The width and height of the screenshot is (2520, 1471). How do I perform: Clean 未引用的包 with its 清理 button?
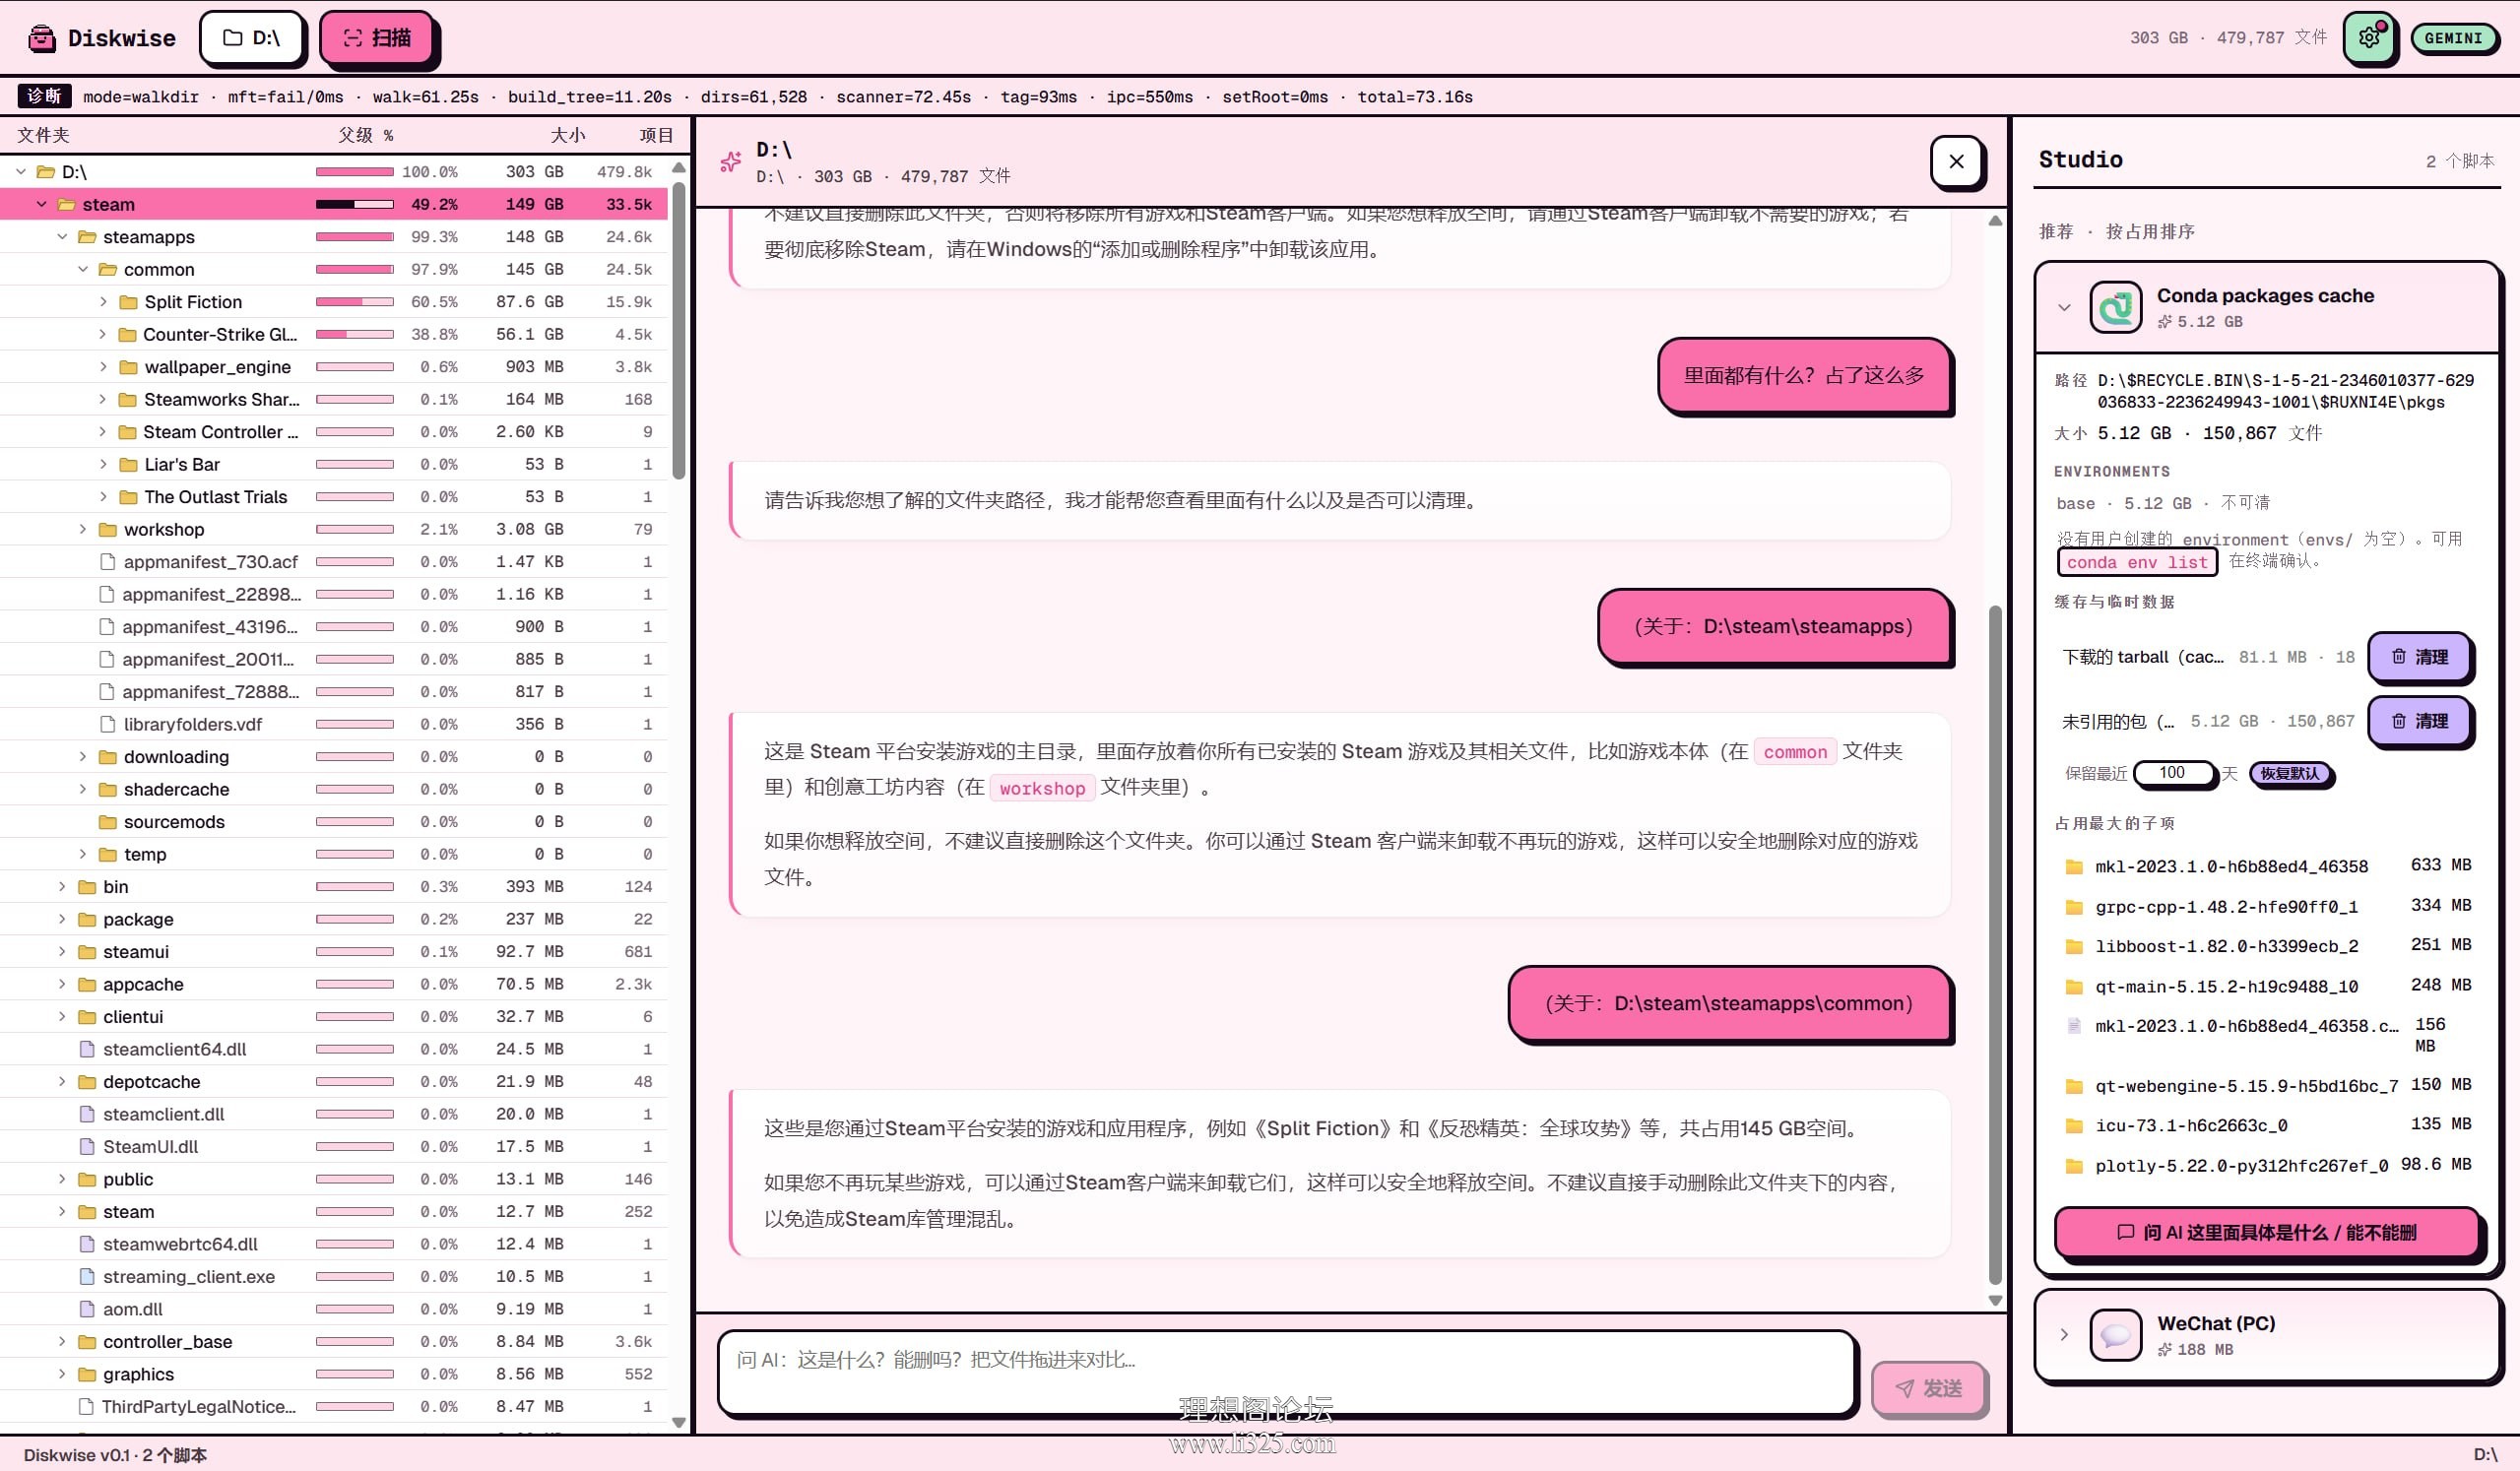tap(2419, 721)
